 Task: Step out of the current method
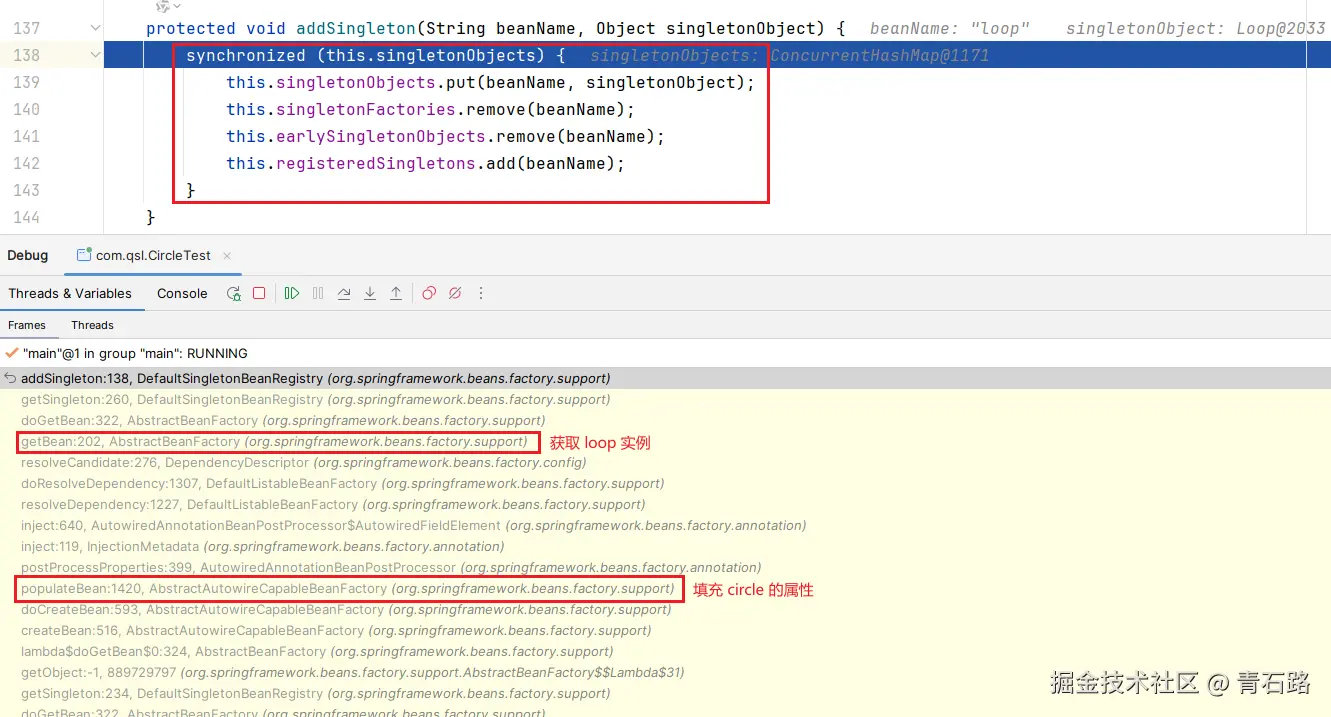(x=396, y=293)
